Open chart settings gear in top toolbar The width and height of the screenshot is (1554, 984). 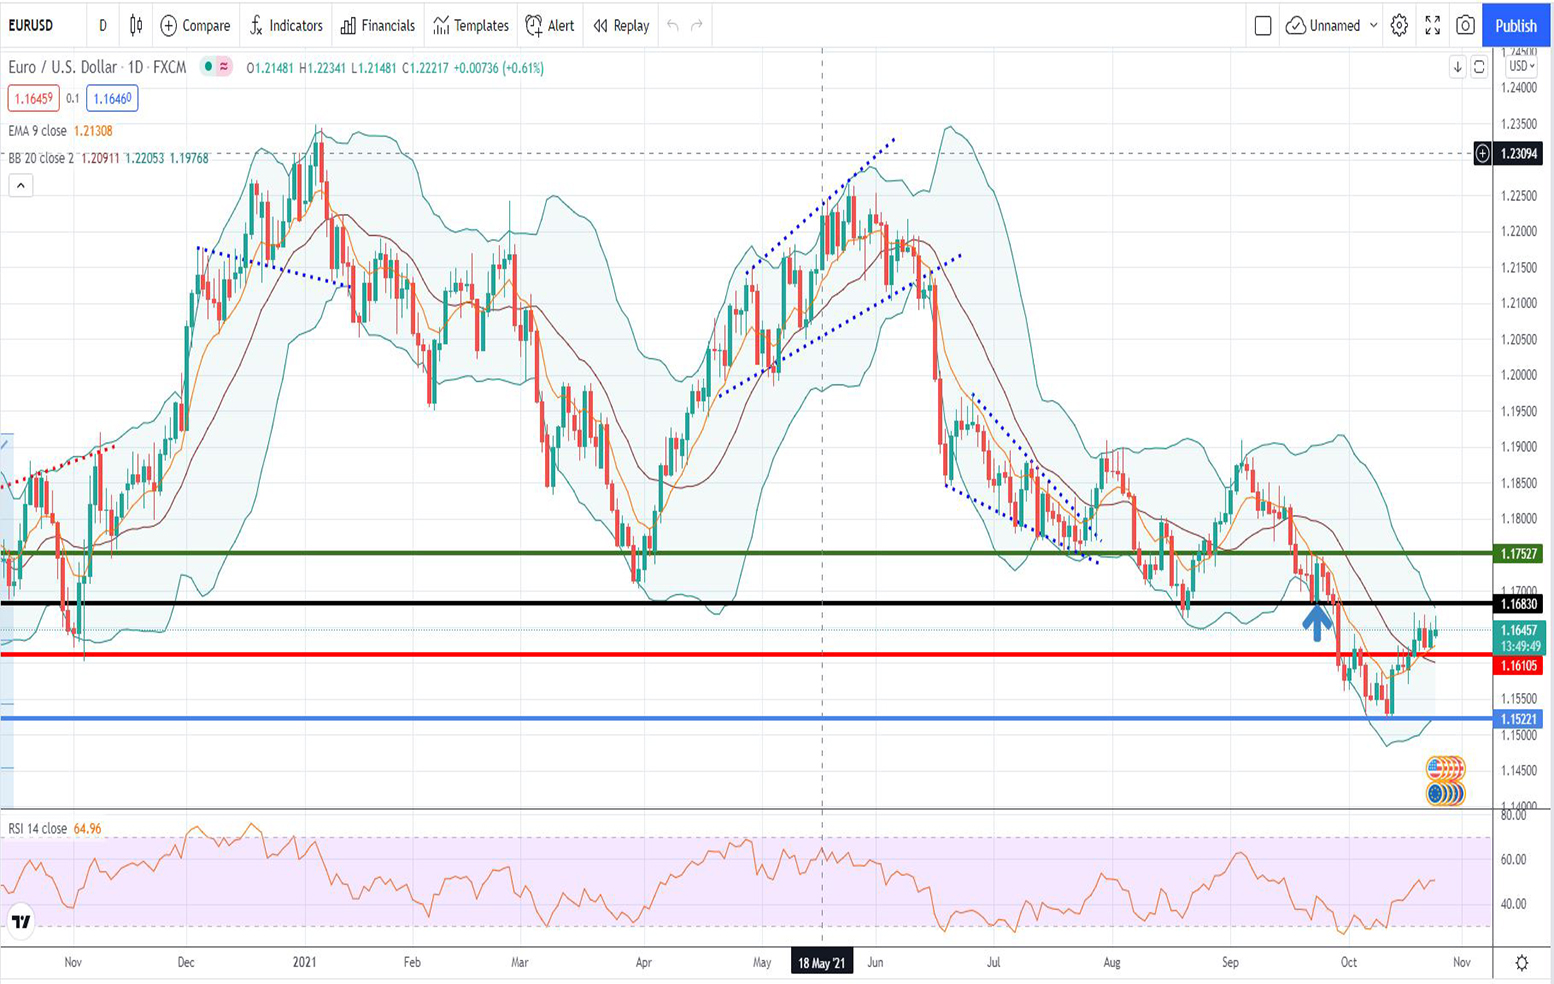[x=1399, y=26]
